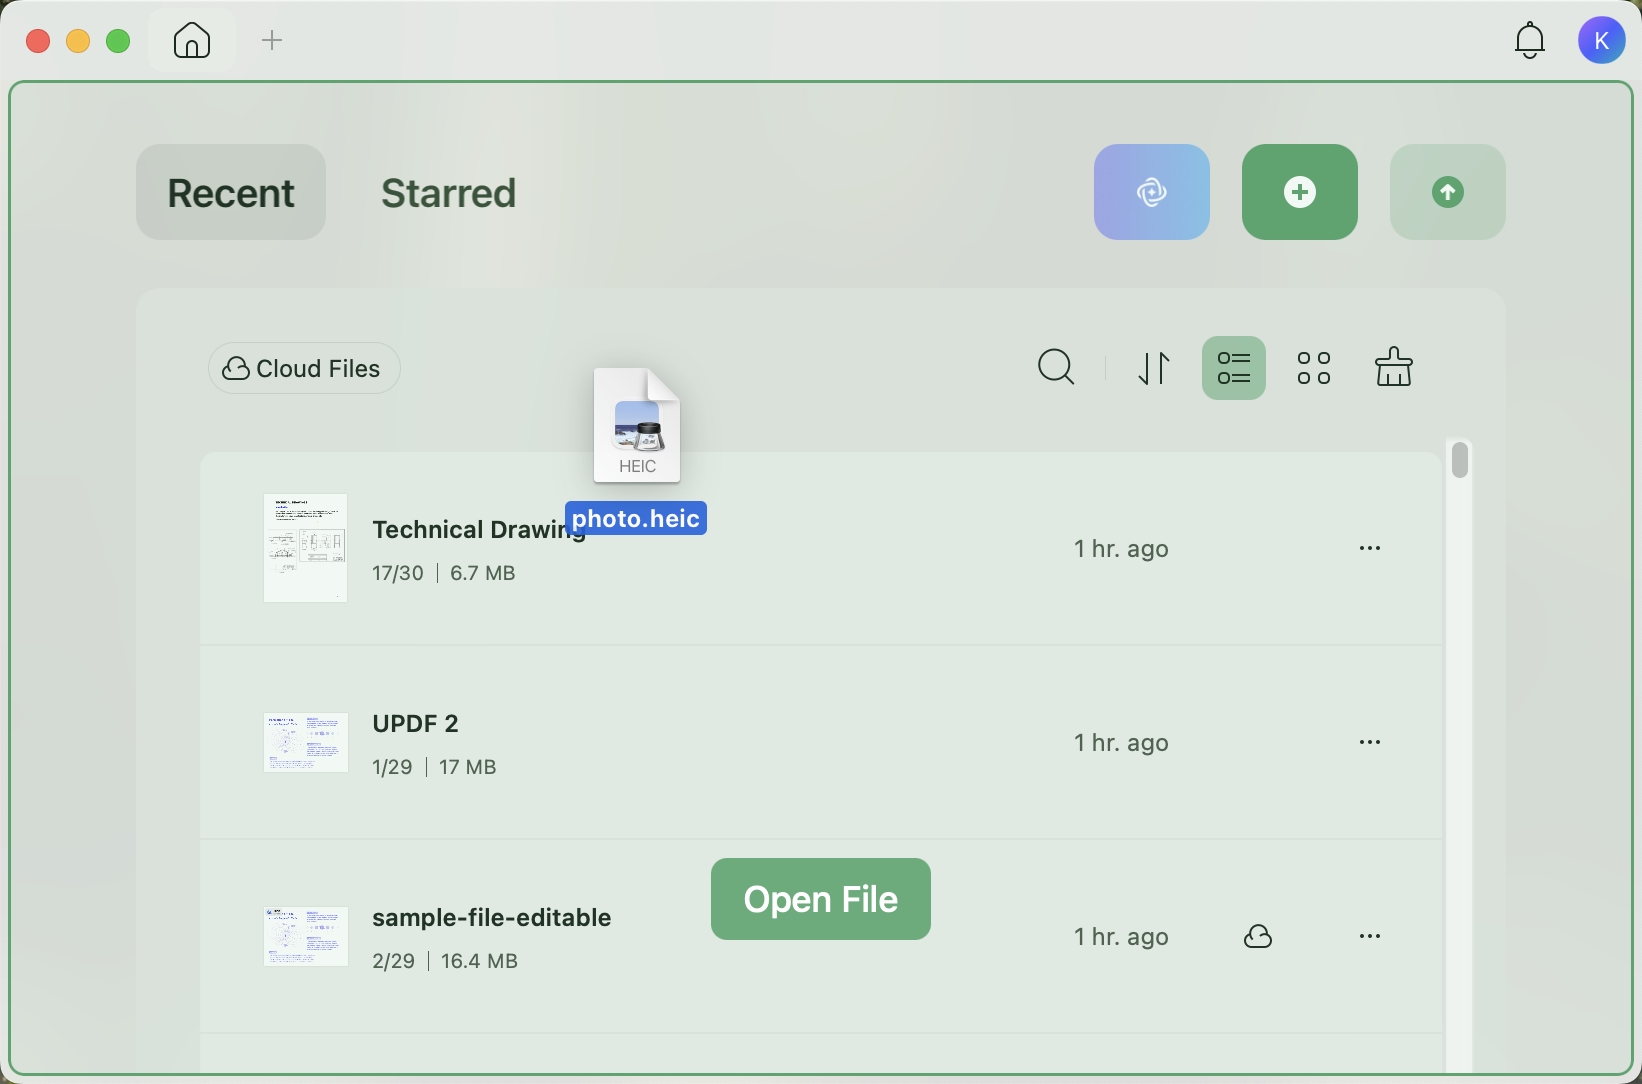The height and width of the screenshot is (1084, 1642).
Task: Click '17/30 | 6.7 MB' details text
Action: tap(444, 573)
